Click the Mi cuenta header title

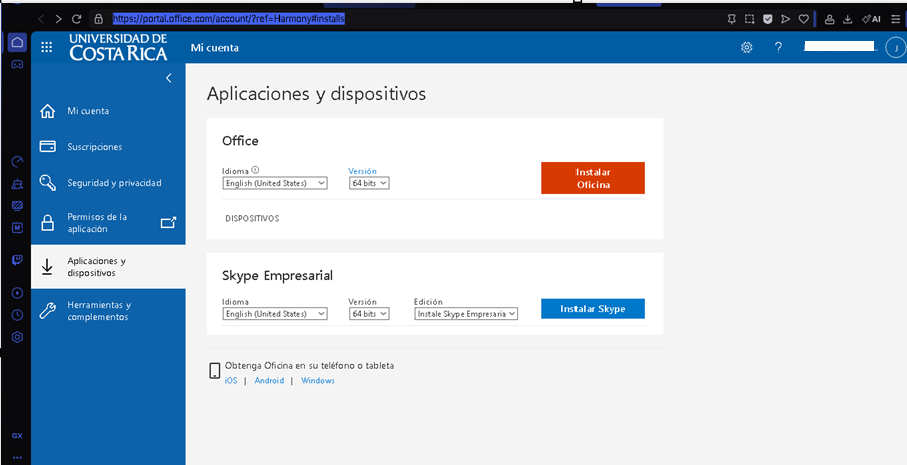point(215,48)
